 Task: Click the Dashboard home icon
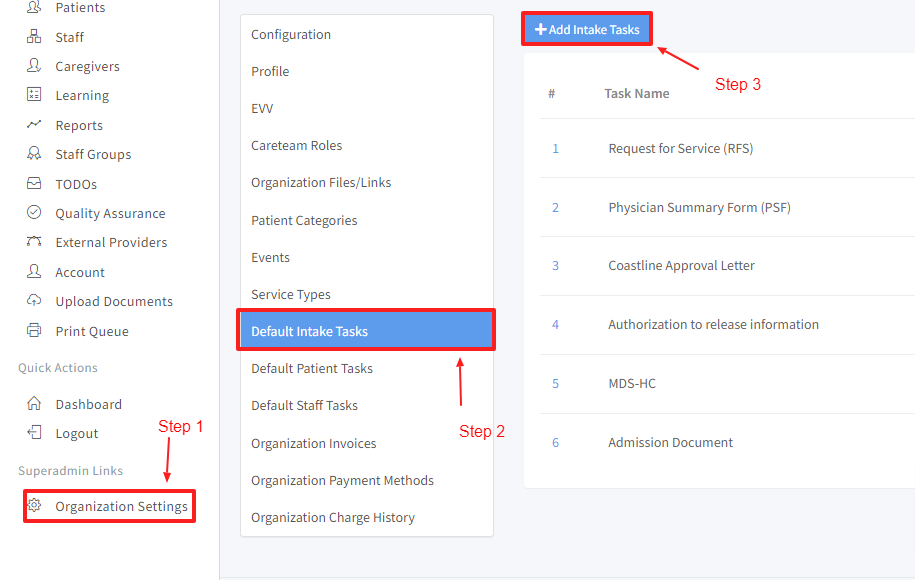(x=34, y=404)
